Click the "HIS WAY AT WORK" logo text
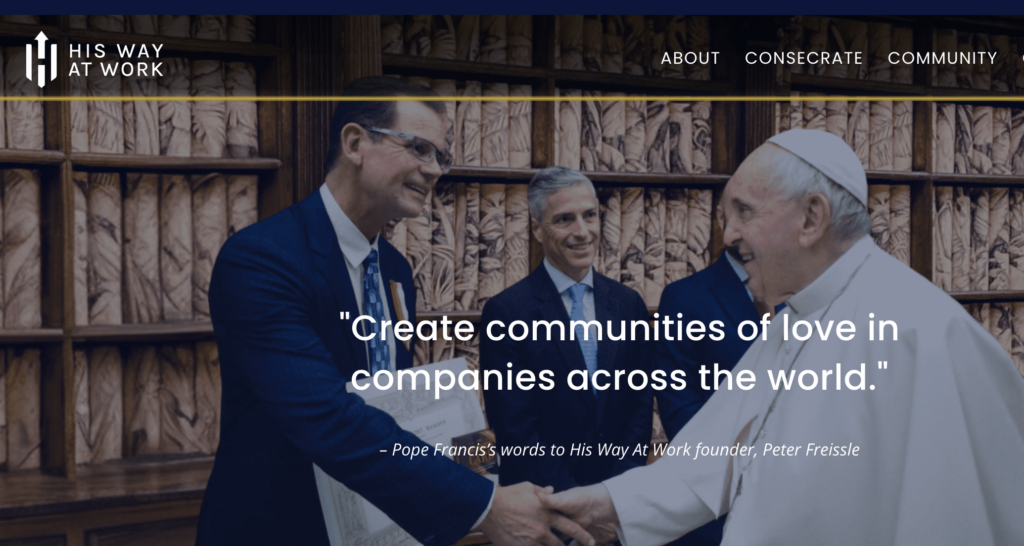This screenshot has height=546, width=1024. coord(116,59)
